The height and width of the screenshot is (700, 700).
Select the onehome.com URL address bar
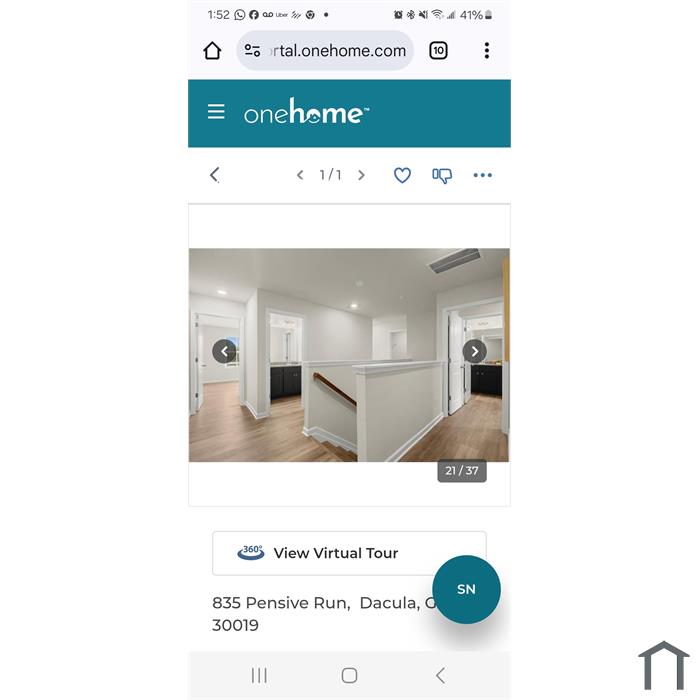pyautogui.click(x=325, y=50)
